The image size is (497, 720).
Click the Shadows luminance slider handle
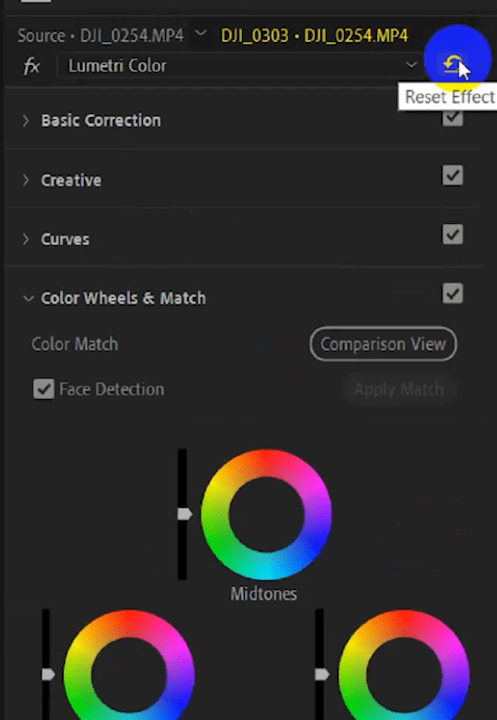click(48, 674)
